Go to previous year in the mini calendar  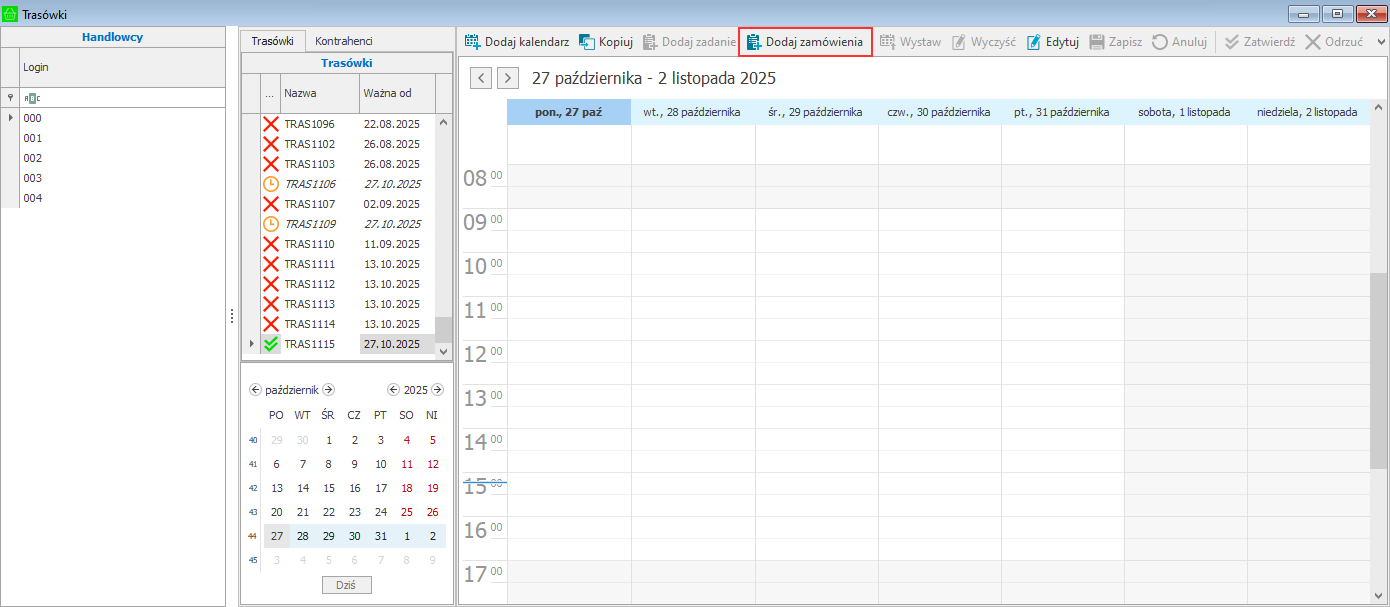point(393,390)
